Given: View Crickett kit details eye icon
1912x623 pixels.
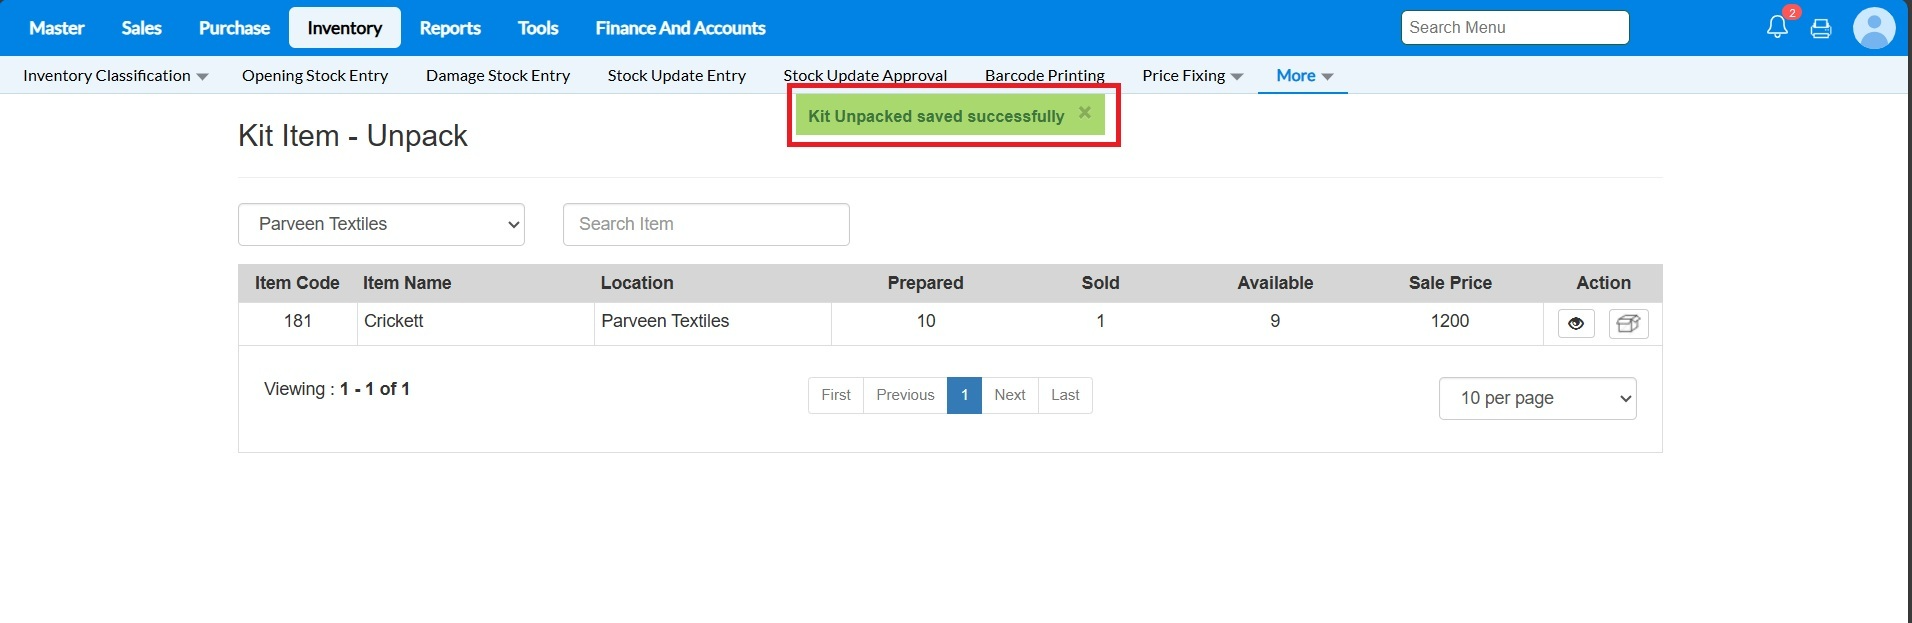Looking at the screenshot, I should [x=1576, y=323].
